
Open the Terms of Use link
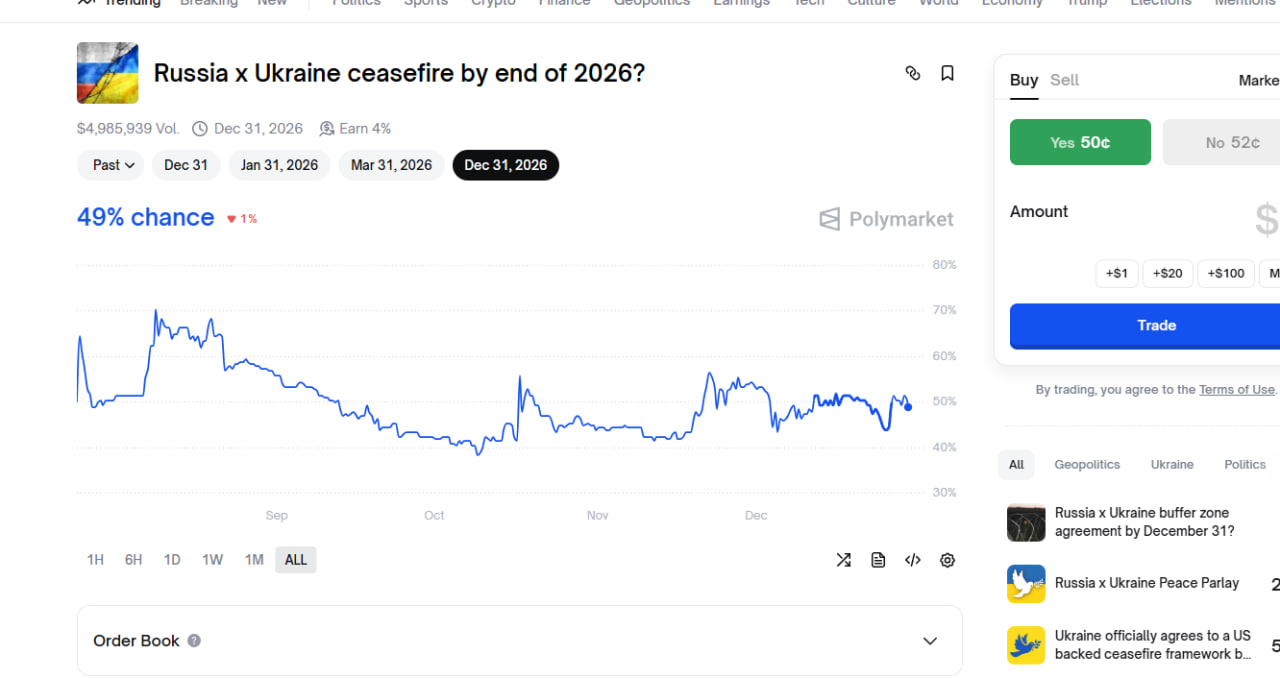click(x=1237, y=390)
